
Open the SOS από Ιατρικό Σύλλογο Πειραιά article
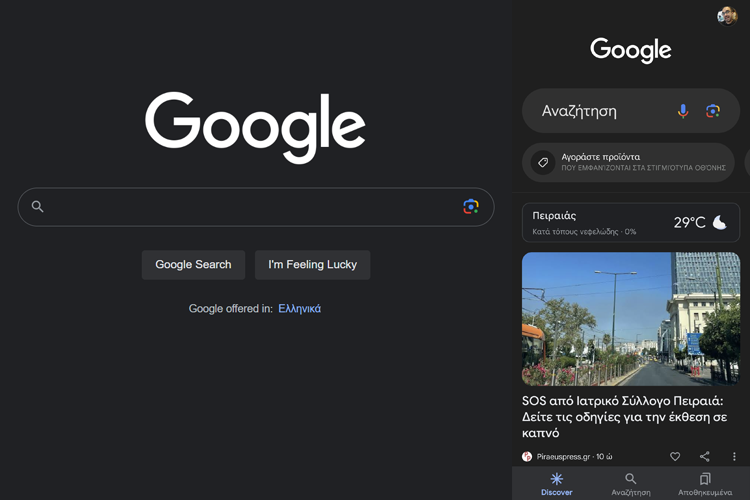[x=624, y=417]
